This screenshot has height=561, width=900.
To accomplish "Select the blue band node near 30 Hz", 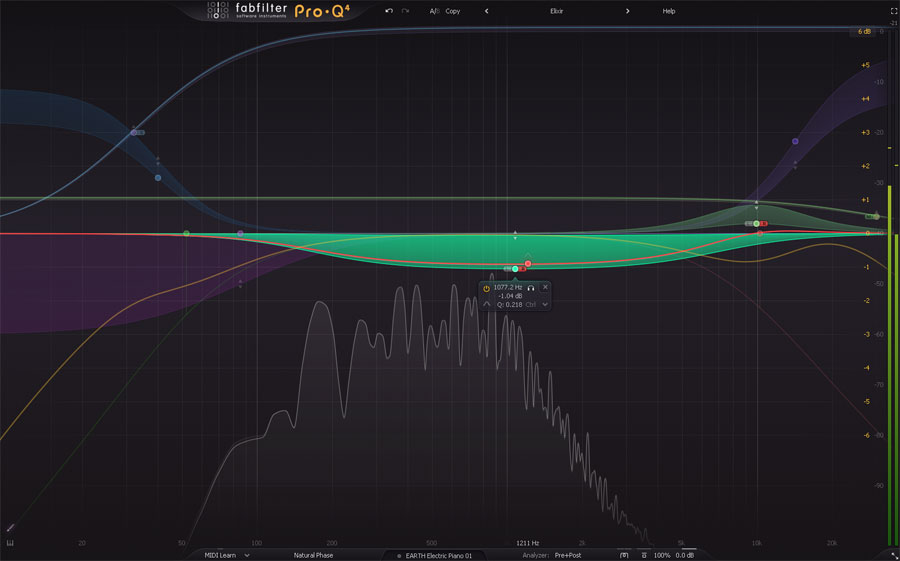I will click(x=134, y=133).
